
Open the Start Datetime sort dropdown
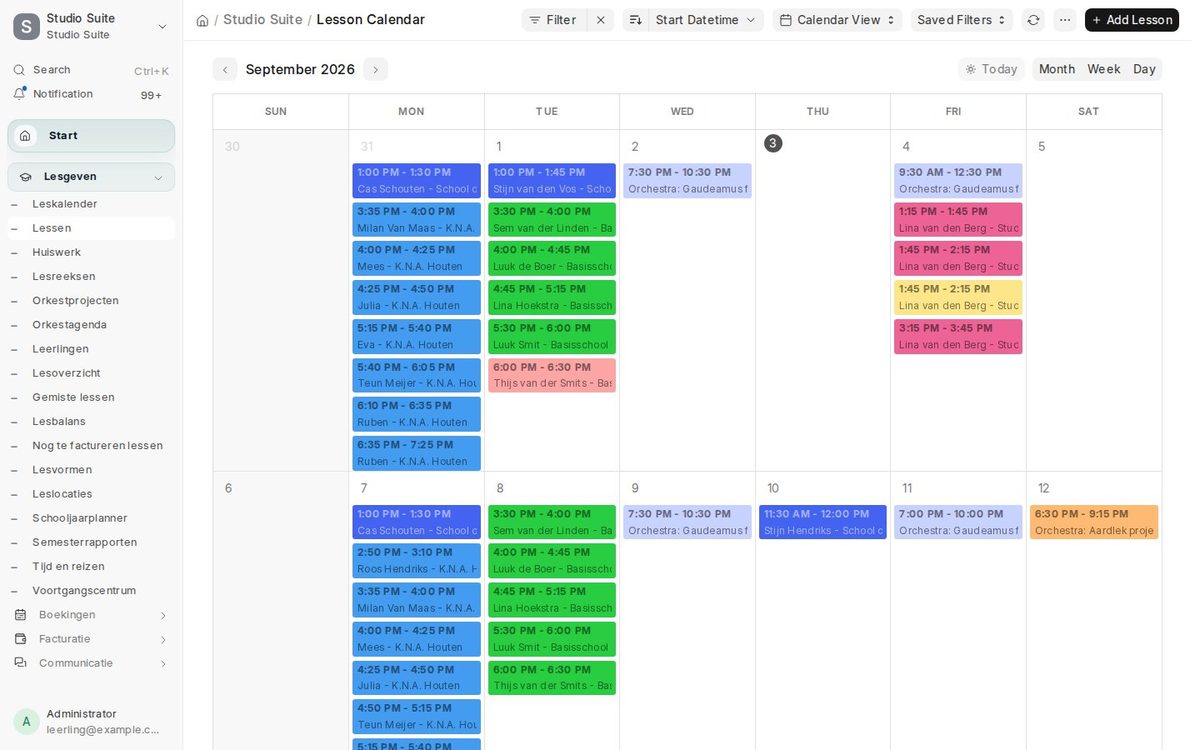(706, 20)
